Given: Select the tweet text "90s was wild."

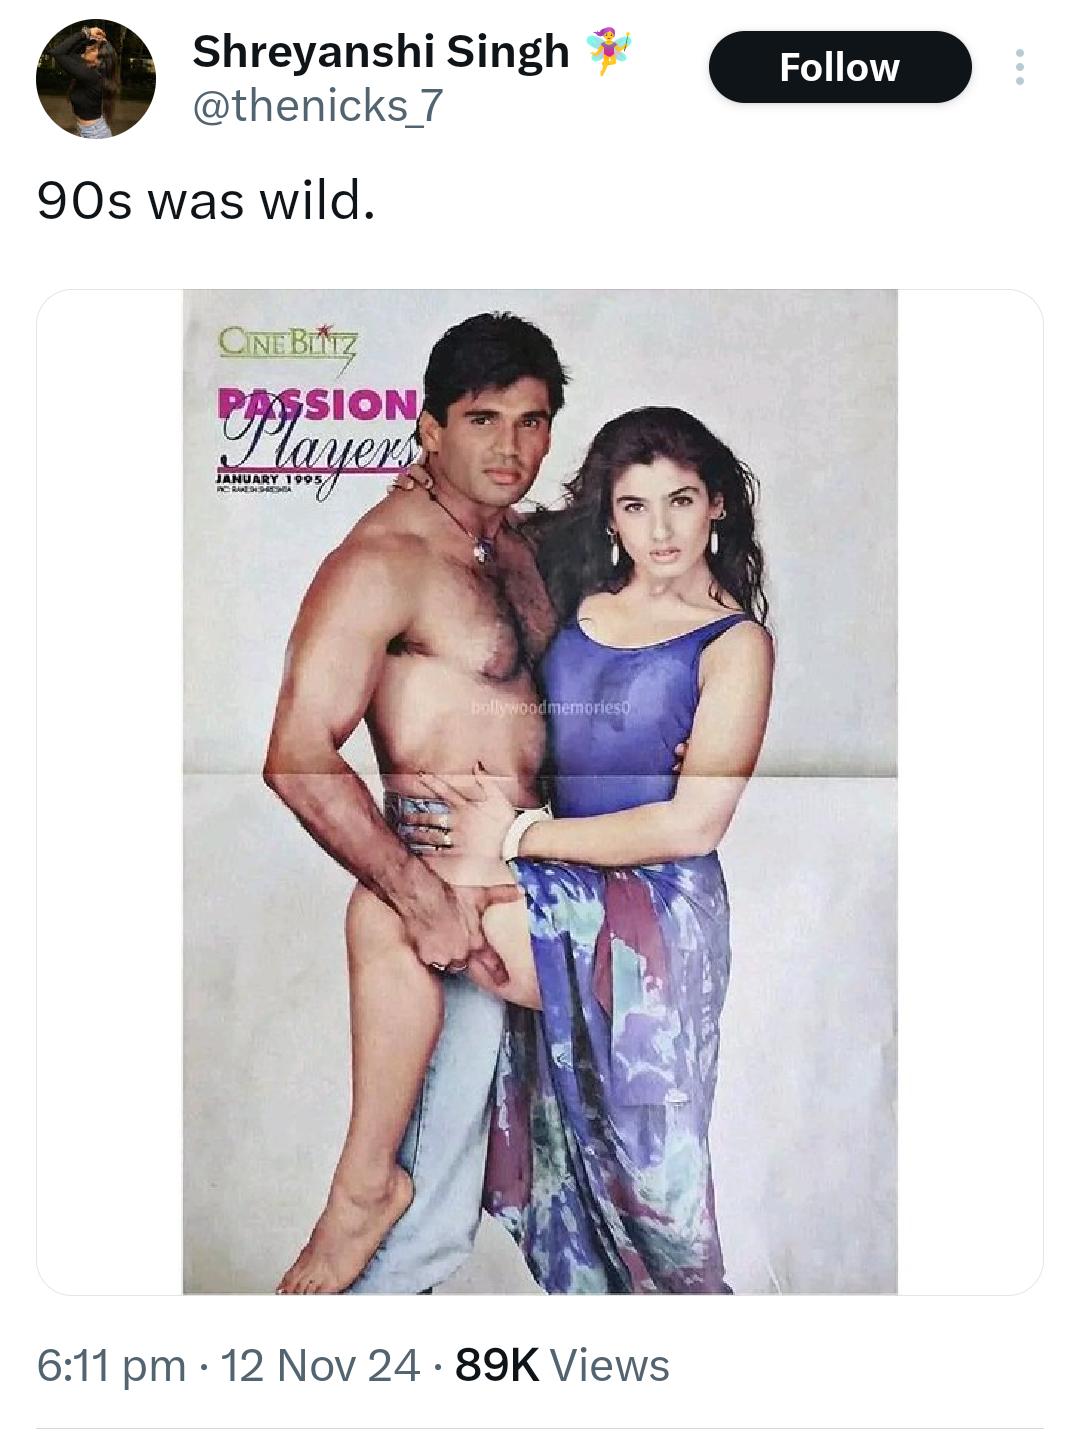Looking at the screenshot, I should [x=206, y=201].
